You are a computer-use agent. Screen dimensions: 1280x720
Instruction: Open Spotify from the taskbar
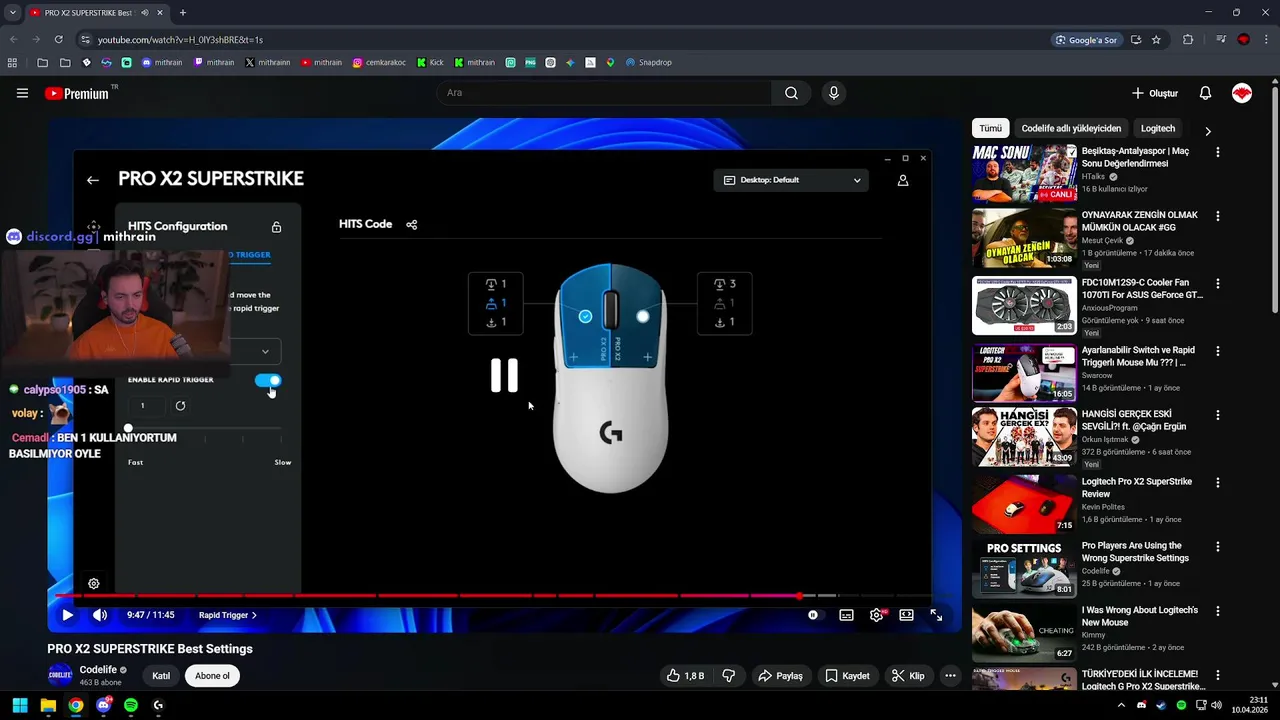click(x=131, y=705)
